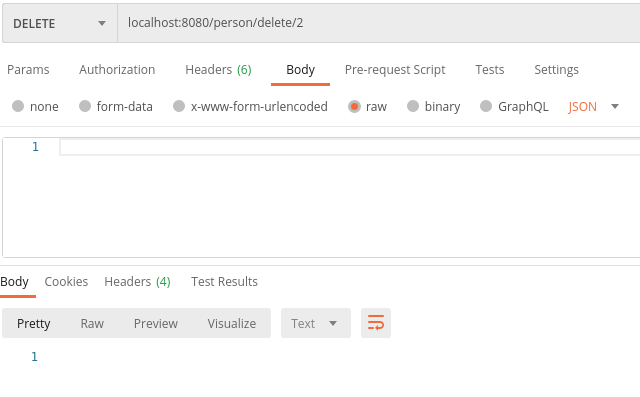Choose the GraphQL body radio option
Viewport: 640px width, 397px height.
point(486,106)
